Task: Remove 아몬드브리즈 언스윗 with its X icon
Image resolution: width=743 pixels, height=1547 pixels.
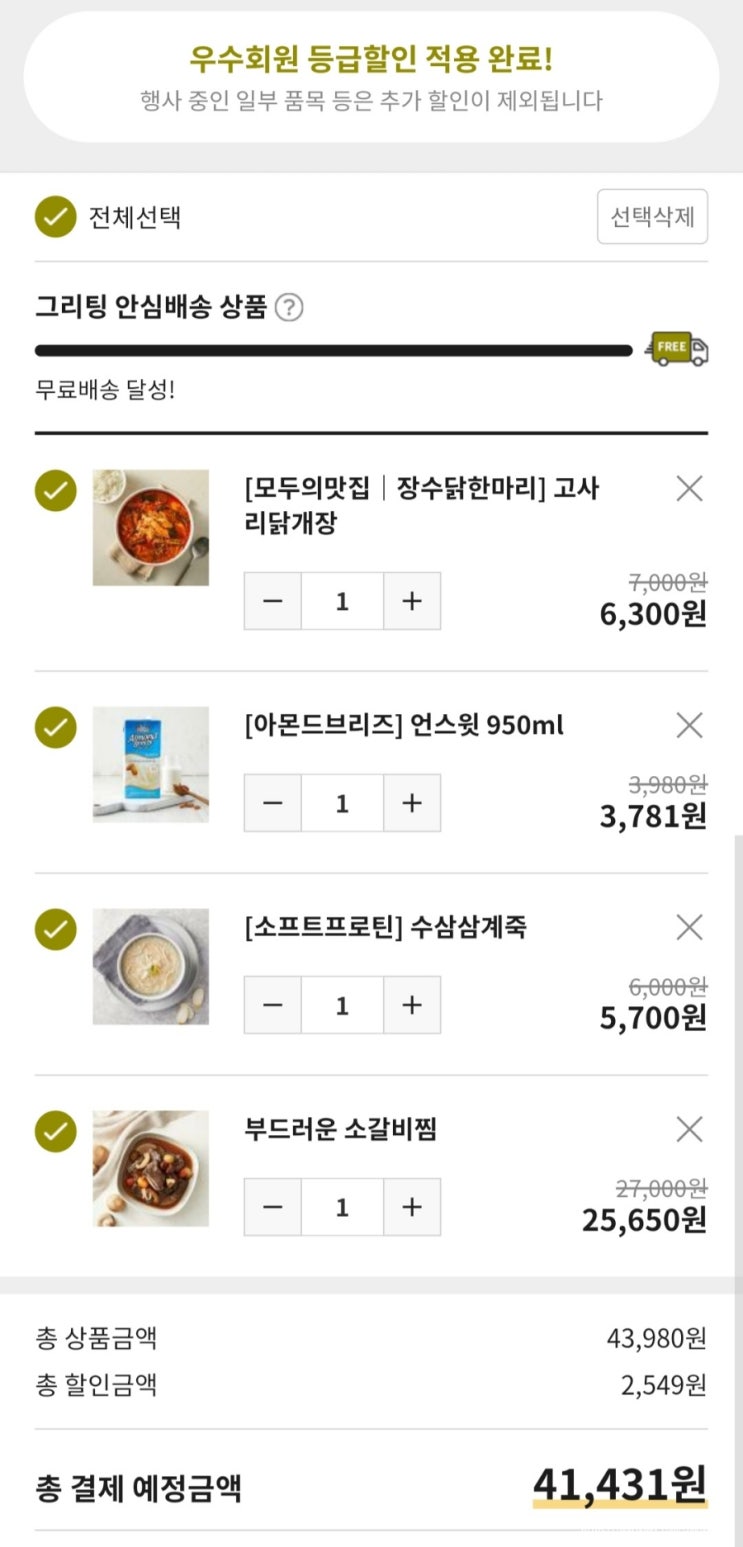Action: tap(689, 725)
